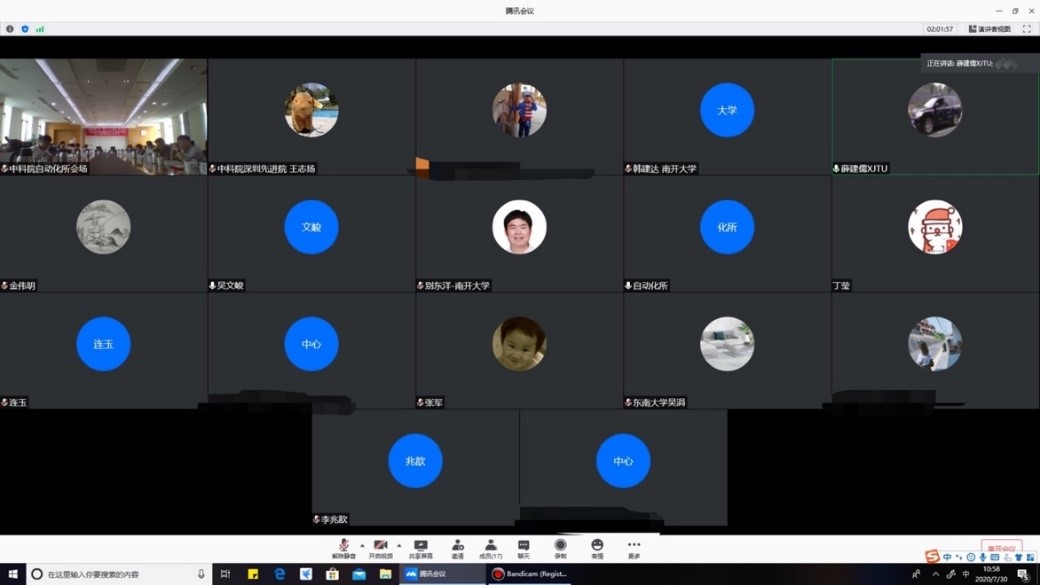The height and width of the screenshot is (585, 1040).
Task: Enter full screen mode
Action: [x=1027, y=29]
